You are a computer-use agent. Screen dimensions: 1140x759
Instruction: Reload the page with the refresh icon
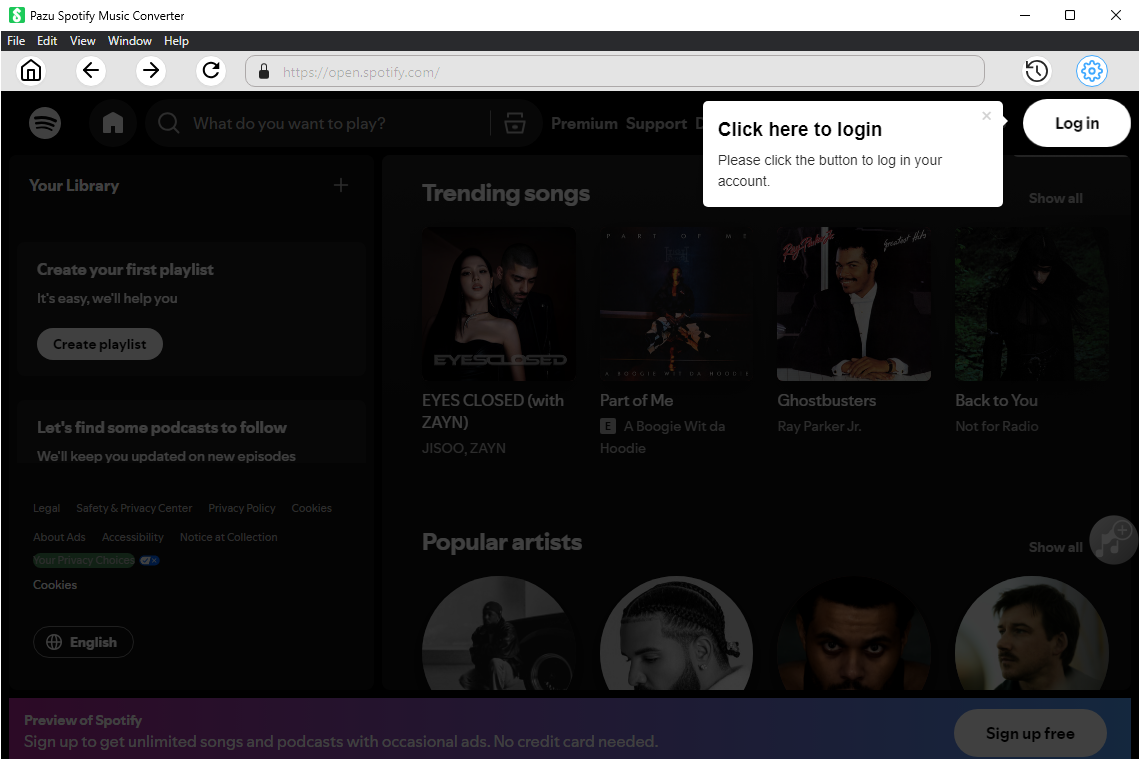pos(211,71)
